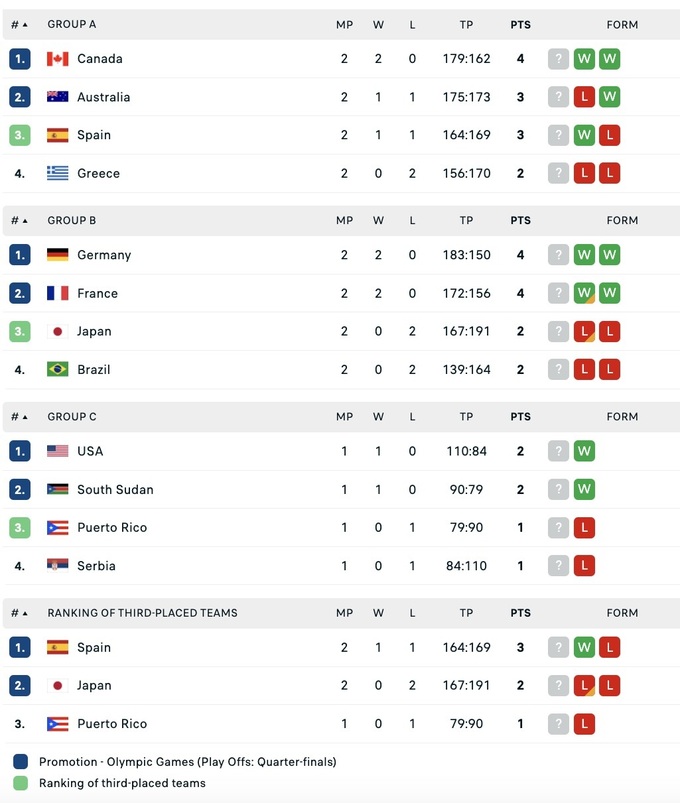Click Japan's rank 2 badge in third-placed ranking

[20, 685]
